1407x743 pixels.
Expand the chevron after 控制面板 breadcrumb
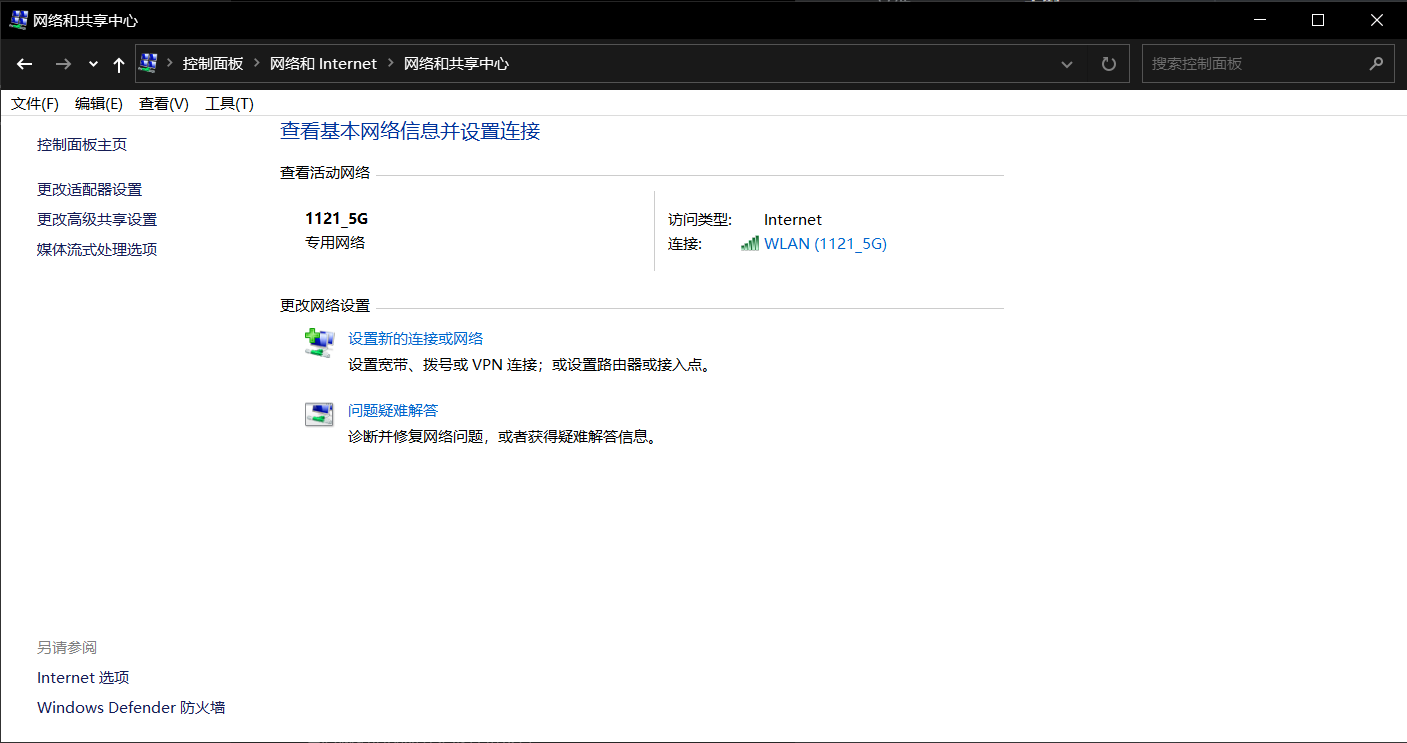257,63
